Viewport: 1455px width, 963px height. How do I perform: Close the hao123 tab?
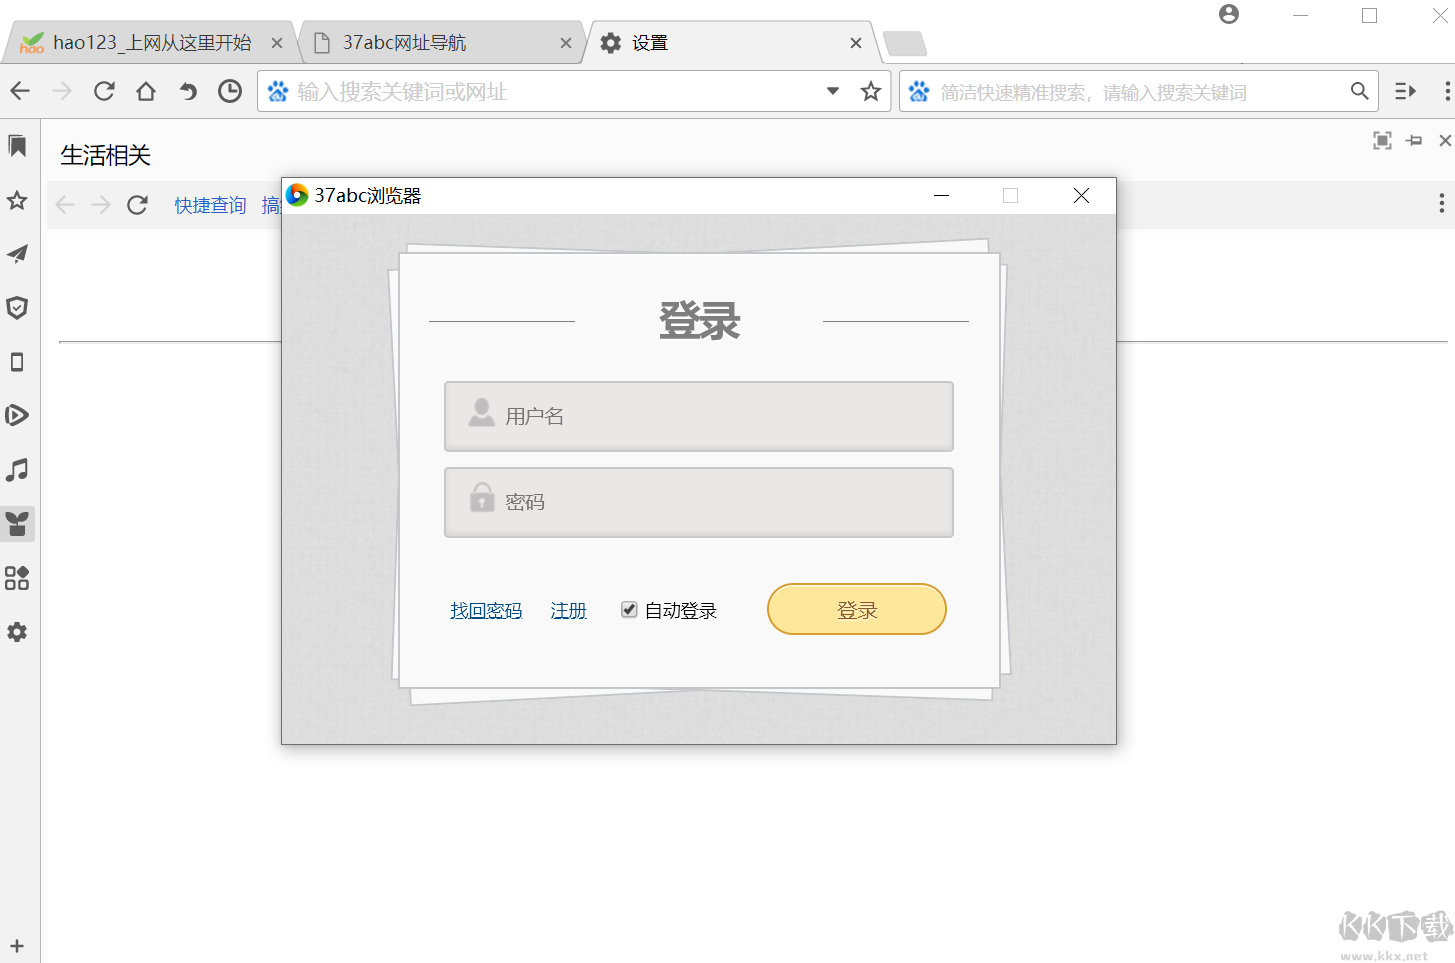click(277, 43)
